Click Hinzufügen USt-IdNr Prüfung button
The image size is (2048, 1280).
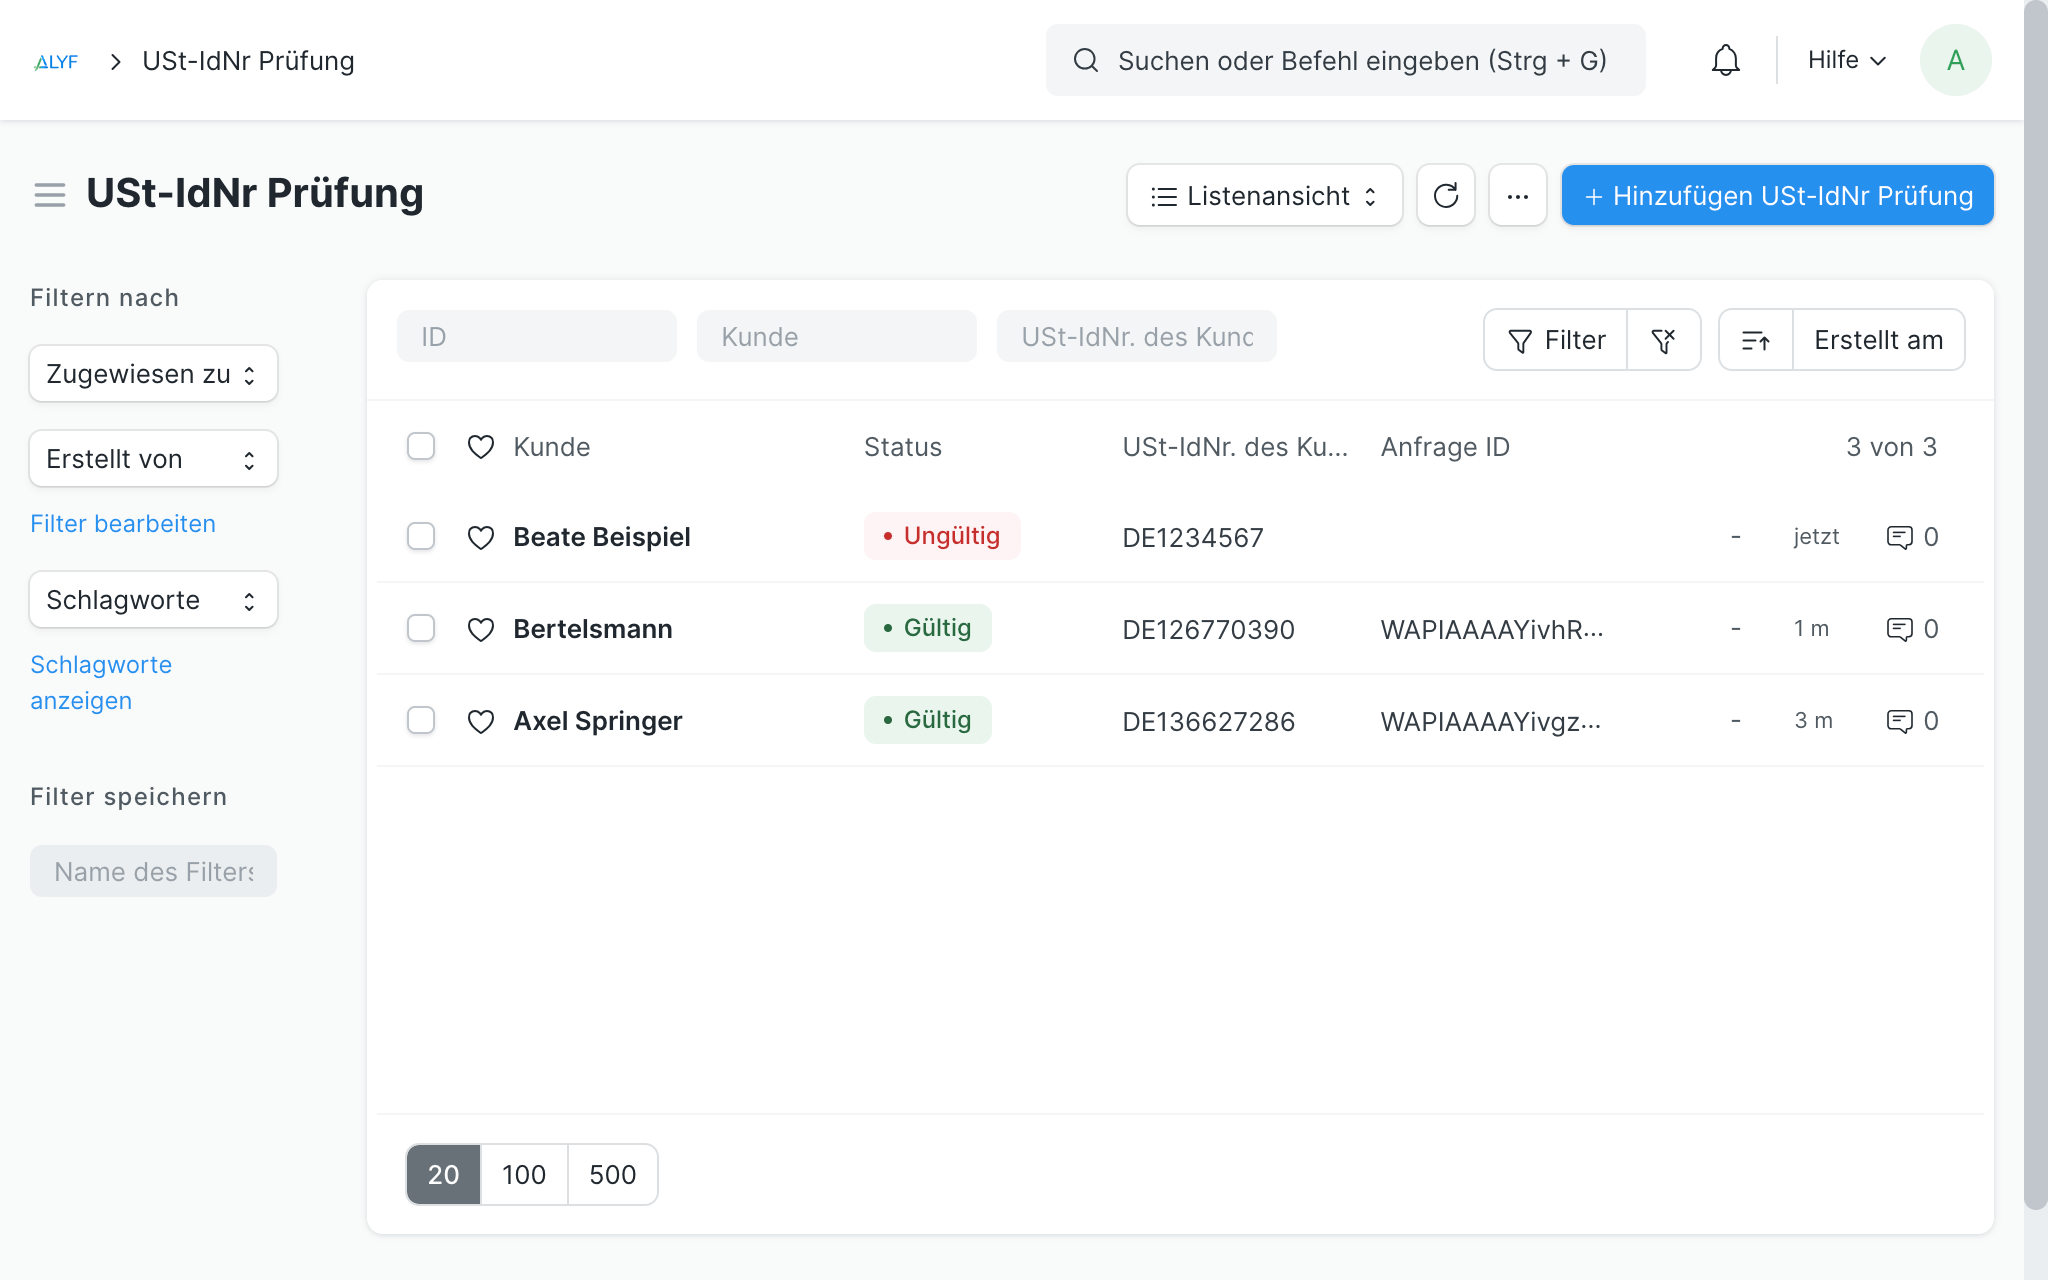click(x=1777, y=196)
